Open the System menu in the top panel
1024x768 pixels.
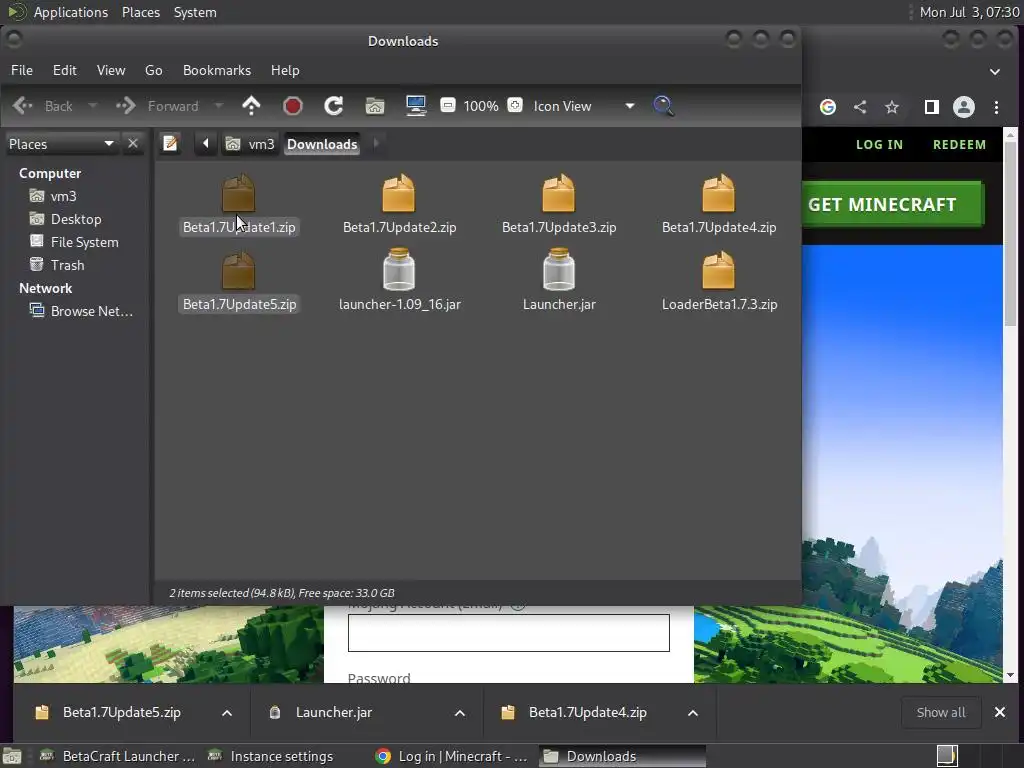(x=195, y=12)
